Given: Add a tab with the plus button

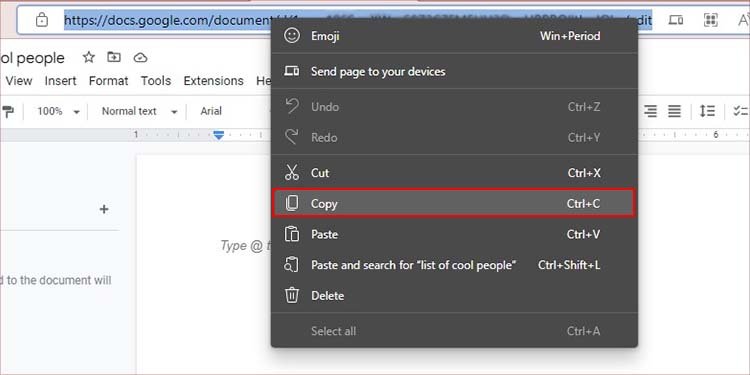Looking at the screenshot, I should [x=104, y=209].
